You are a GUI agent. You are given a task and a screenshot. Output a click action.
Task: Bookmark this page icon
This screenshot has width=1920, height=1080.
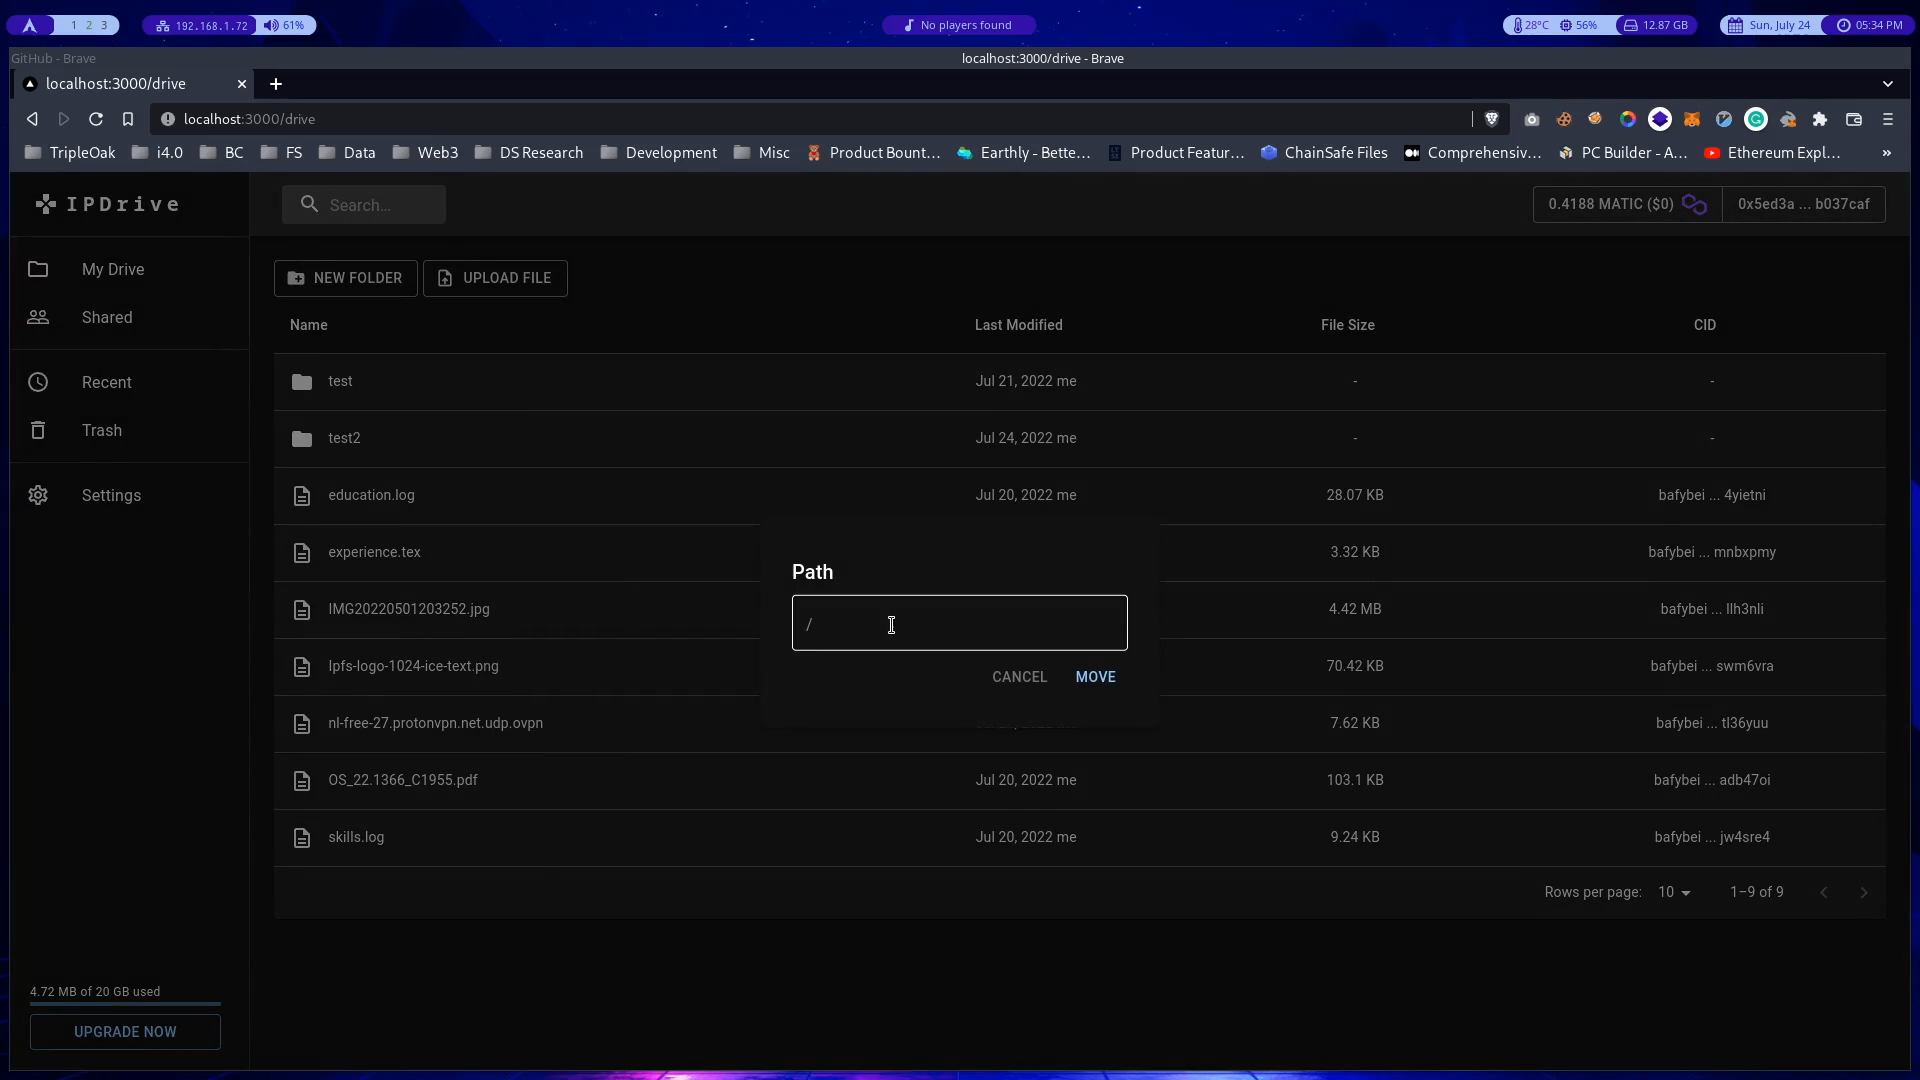128,119
